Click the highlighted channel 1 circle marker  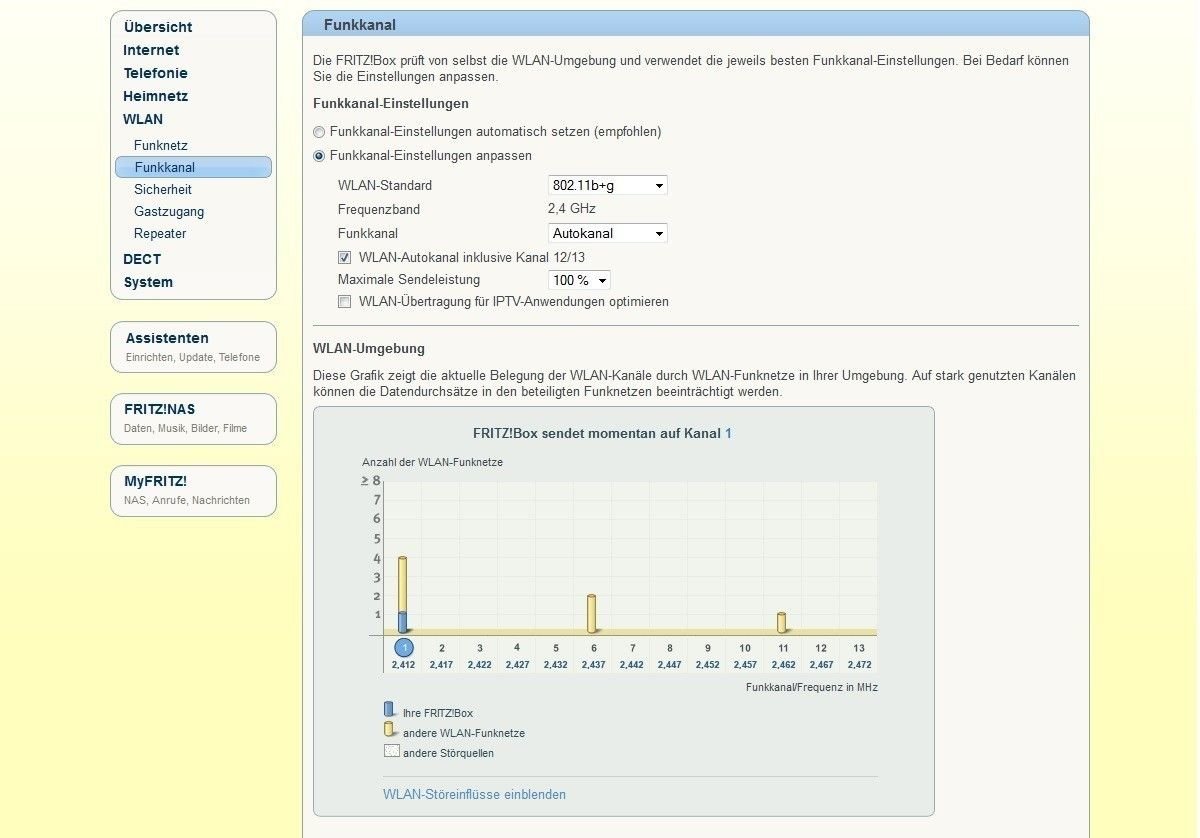click(403, 647)
